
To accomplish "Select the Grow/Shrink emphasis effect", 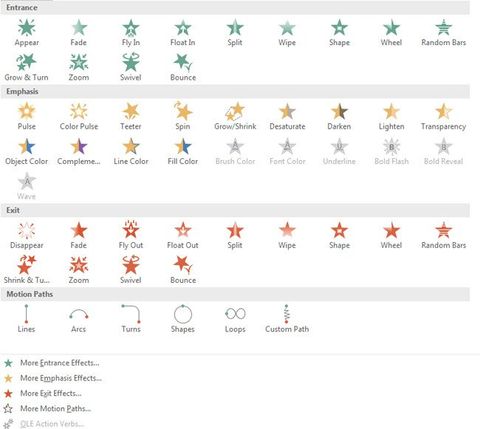I will click(x=235, y=117).
